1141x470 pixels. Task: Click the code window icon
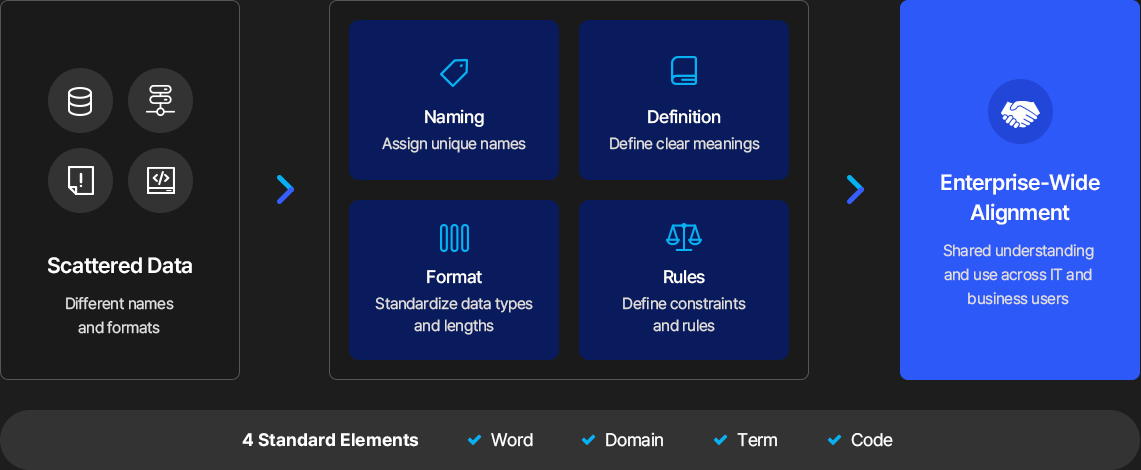160,180
